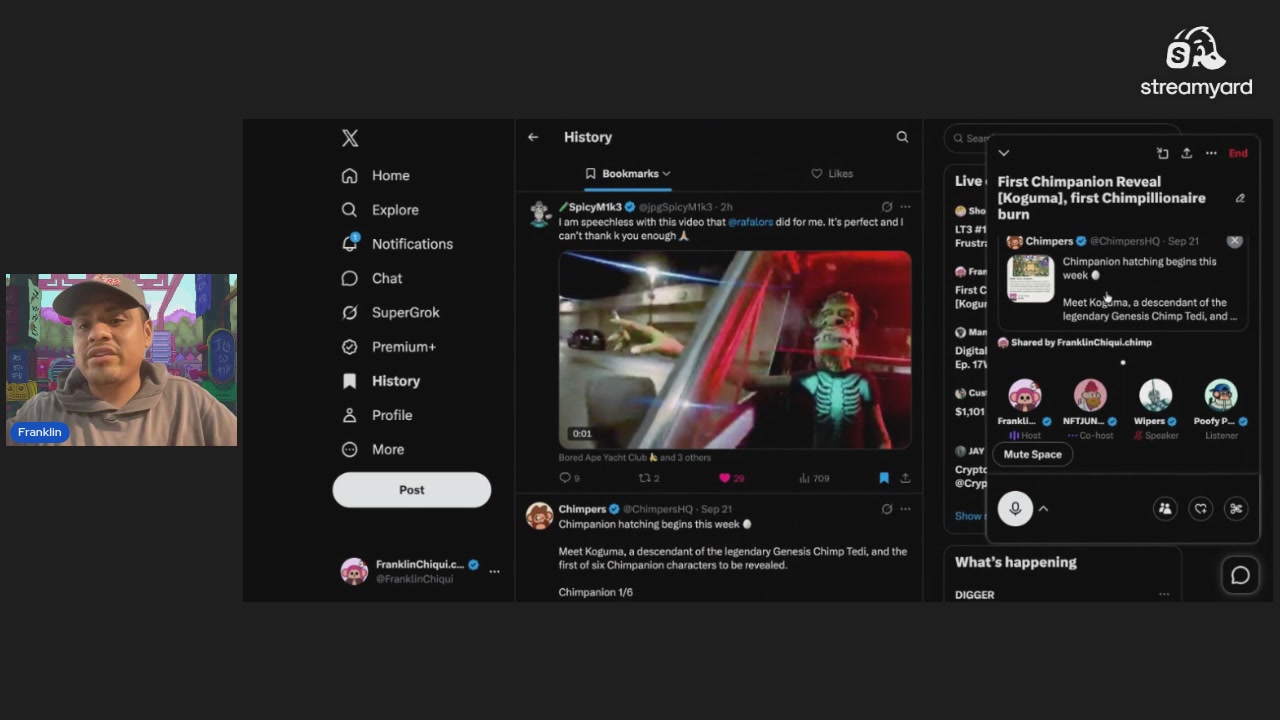Toggle the Space microphone
This screenshot has width=1280, height=720.
tap(1015, 509)
